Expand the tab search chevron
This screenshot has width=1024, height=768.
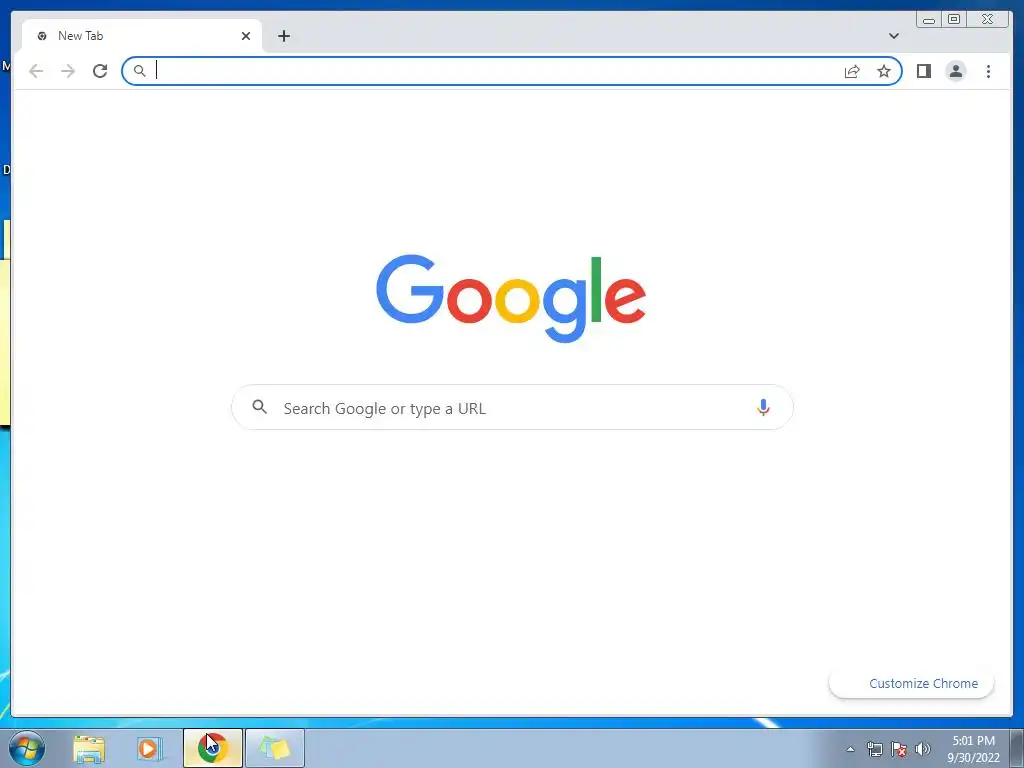point(894,36)
